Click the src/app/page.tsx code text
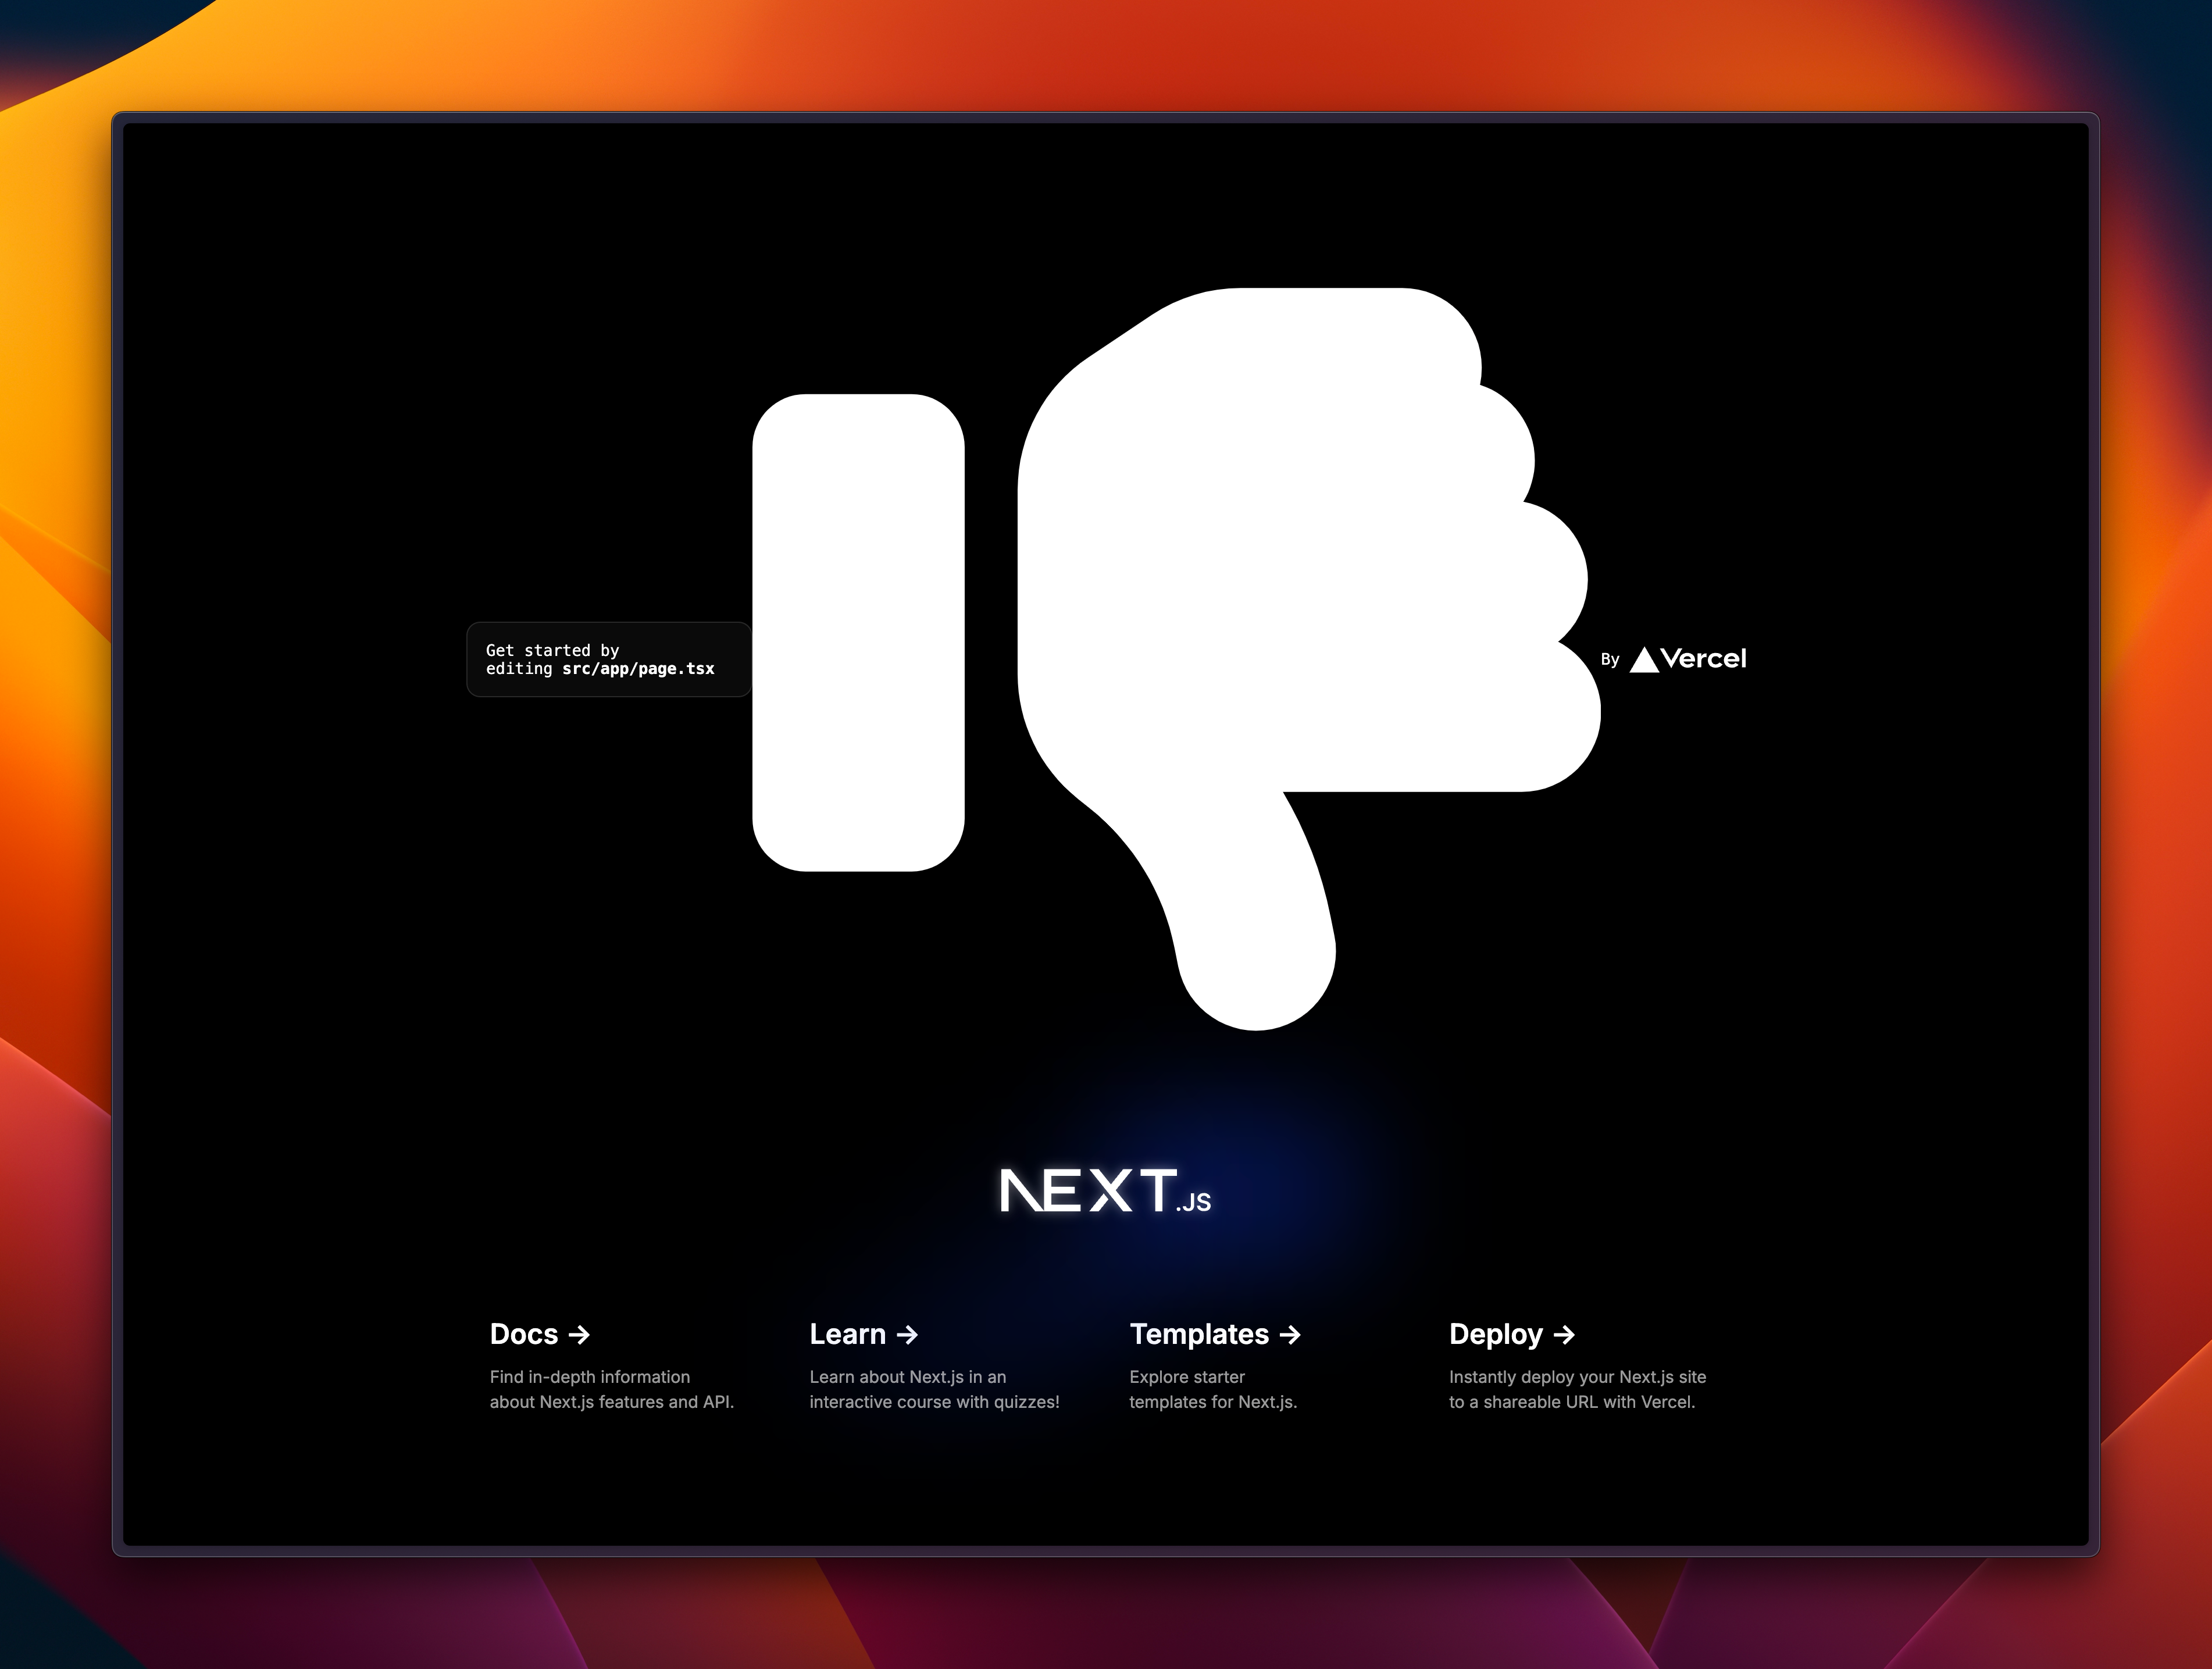This screenshot has height=1669, width=2212. point(638,668)
